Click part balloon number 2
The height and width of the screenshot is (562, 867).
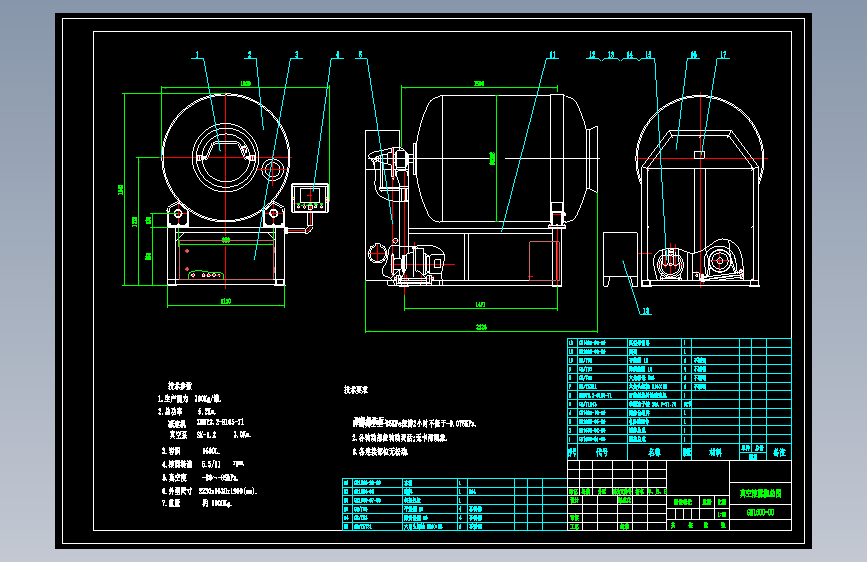tap(249, 55)
